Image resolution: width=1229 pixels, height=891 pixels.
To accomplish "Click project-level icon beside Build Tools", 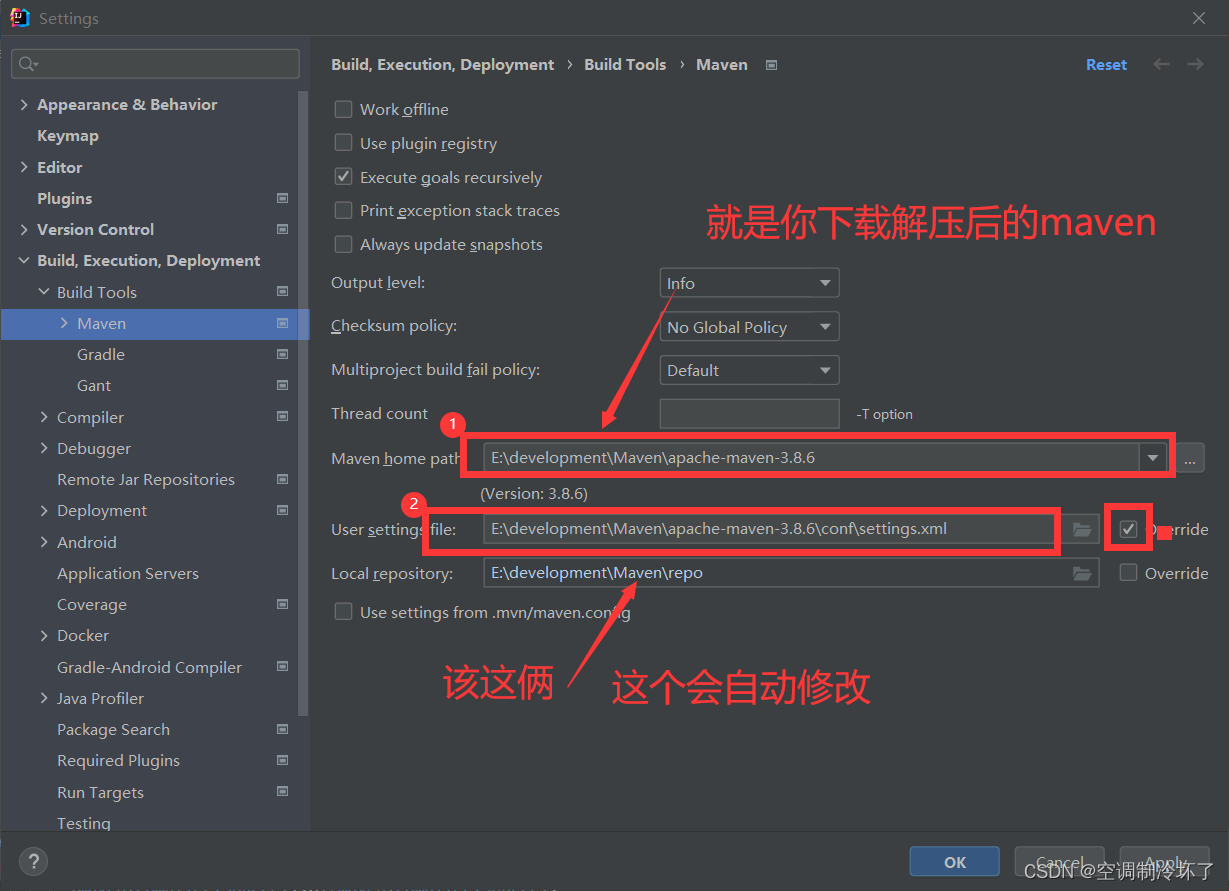I will (x=282, y=292).
